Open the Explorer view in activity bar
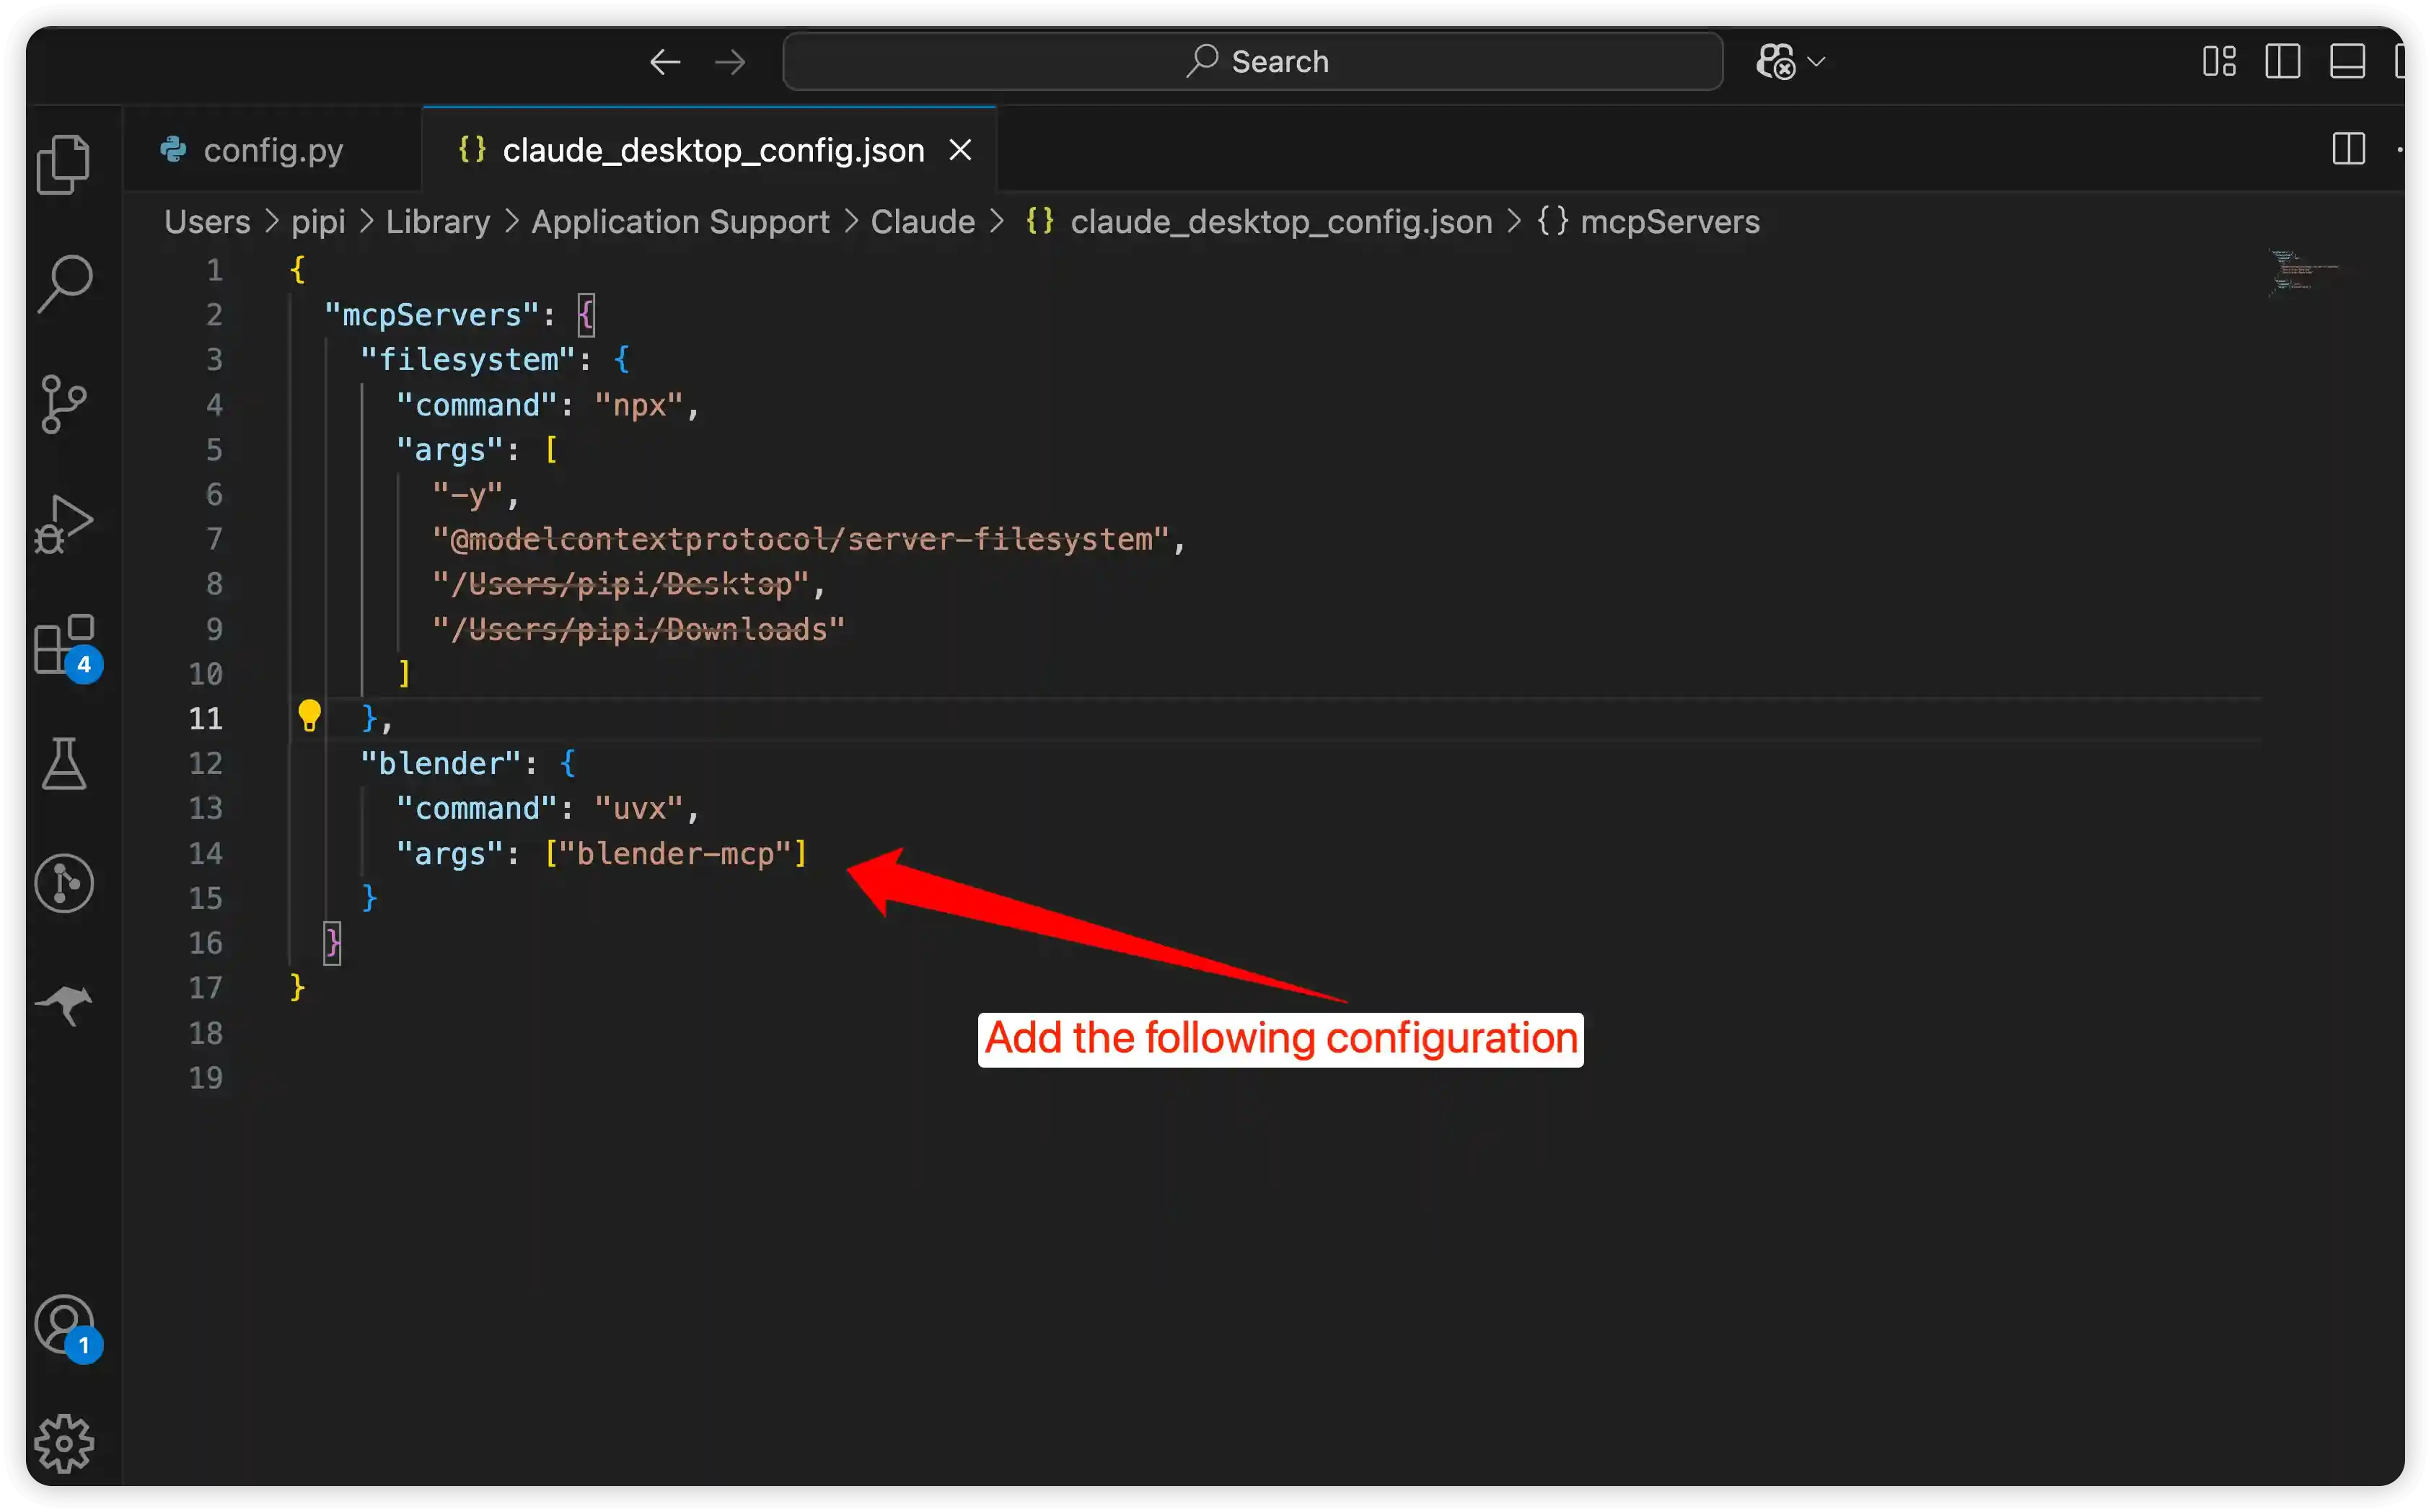Image resolution: width=2431 pixels, height=1512 pixels. (64, 164)
